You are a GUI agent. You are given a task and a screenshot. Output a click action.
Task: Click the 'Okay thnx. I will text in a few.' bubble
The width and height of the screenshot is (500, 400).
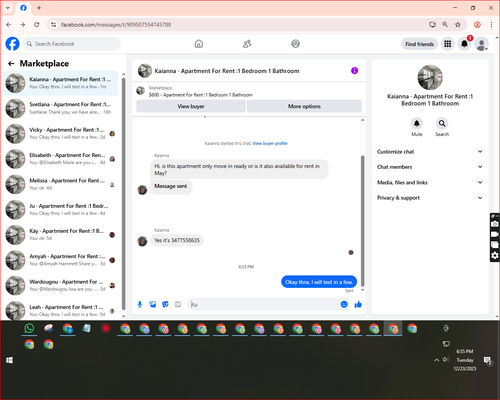319,282
